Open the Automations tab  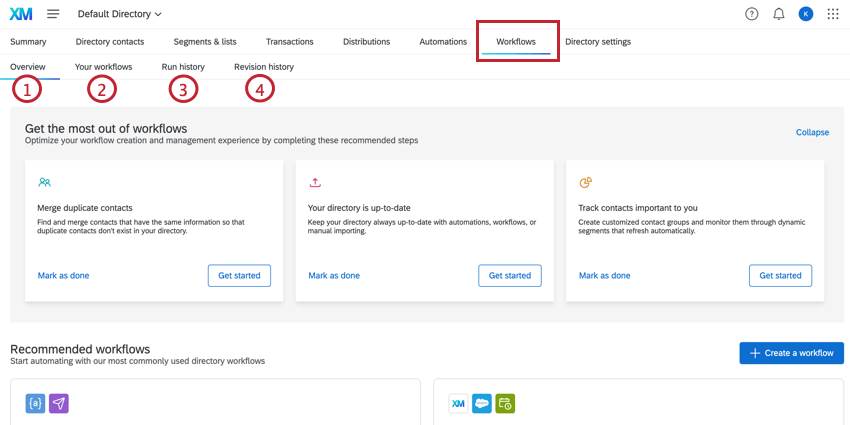click(x=443, y=42)
